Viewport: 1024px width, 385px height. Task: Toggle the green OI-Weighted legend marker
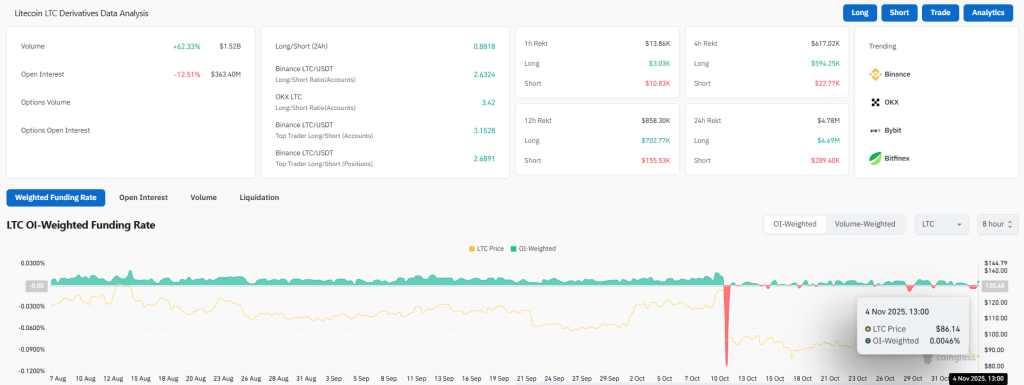pyautogui.click(x=513, y=249)
